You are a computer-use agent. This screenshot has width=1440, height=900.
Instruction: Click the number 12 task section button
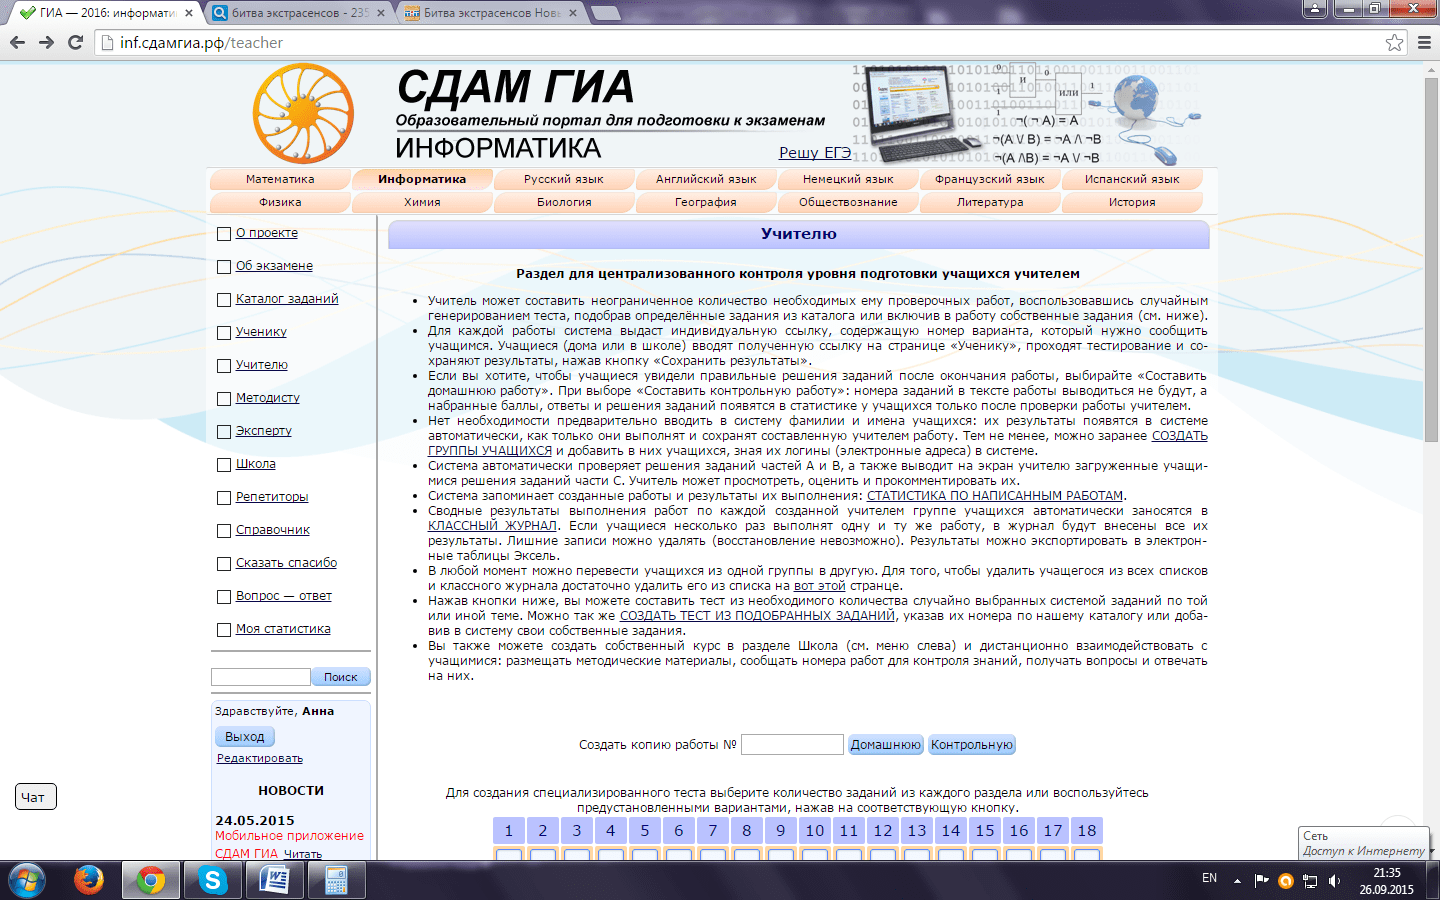pos(883,831)
